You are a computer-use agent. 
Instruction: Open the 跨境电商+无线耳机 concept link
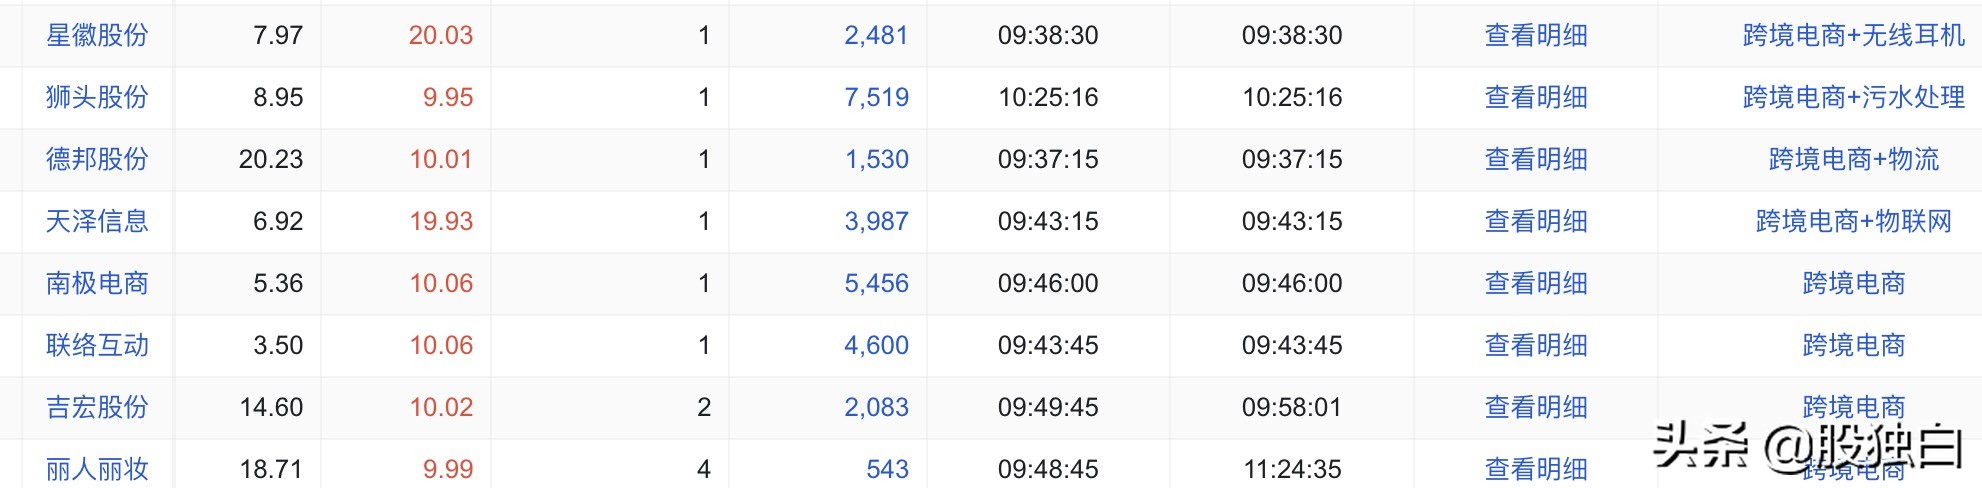[1853, 35]
